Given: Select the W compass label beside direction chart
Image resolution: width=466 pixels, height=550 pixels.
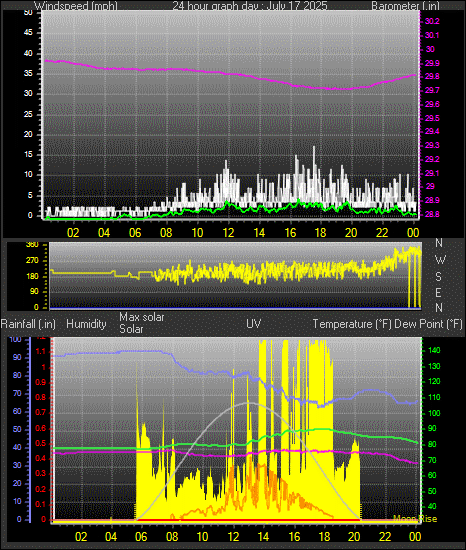Looking at the screenshot, I should (440, 260).
